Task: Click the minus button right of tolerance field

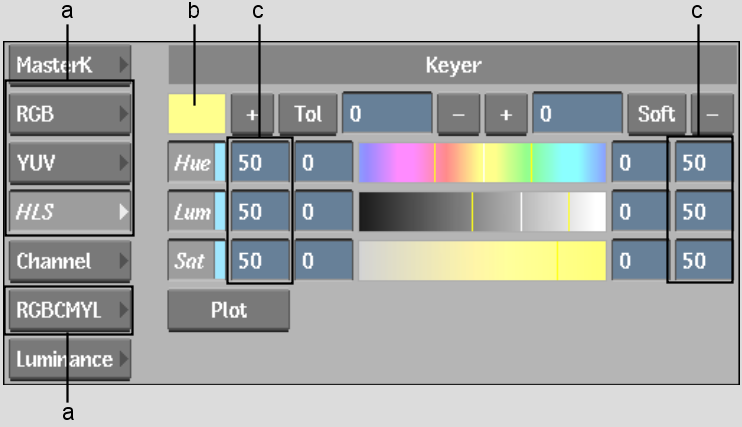Action: click(458, 114)
